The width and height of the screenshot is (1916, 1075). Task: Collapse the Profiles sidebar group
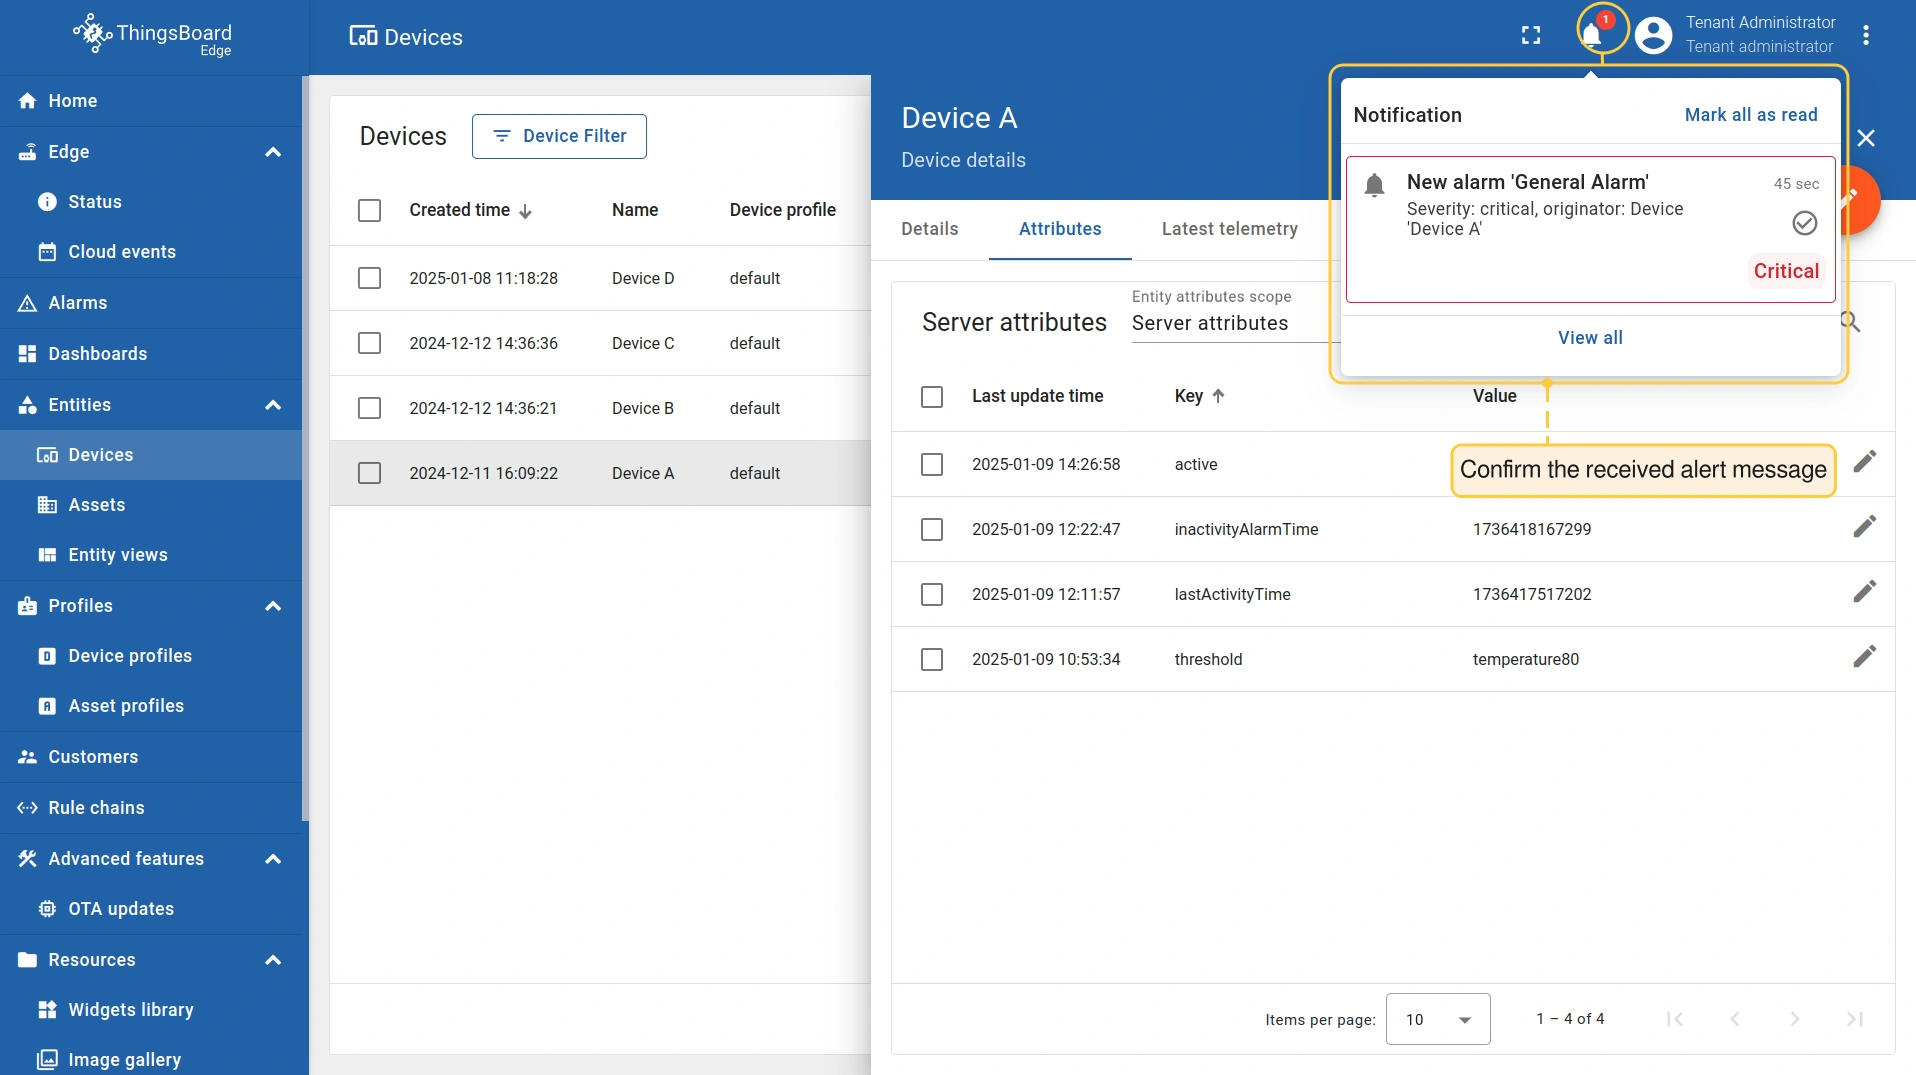273,606
